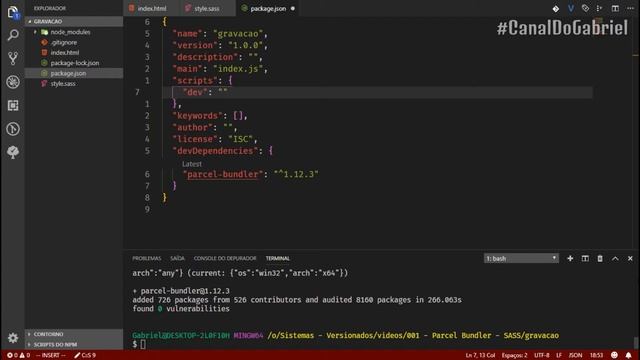Click the 18:53 clock in status bar
The height and width of the screenshot is (360, 640).
tap(596, 355)
